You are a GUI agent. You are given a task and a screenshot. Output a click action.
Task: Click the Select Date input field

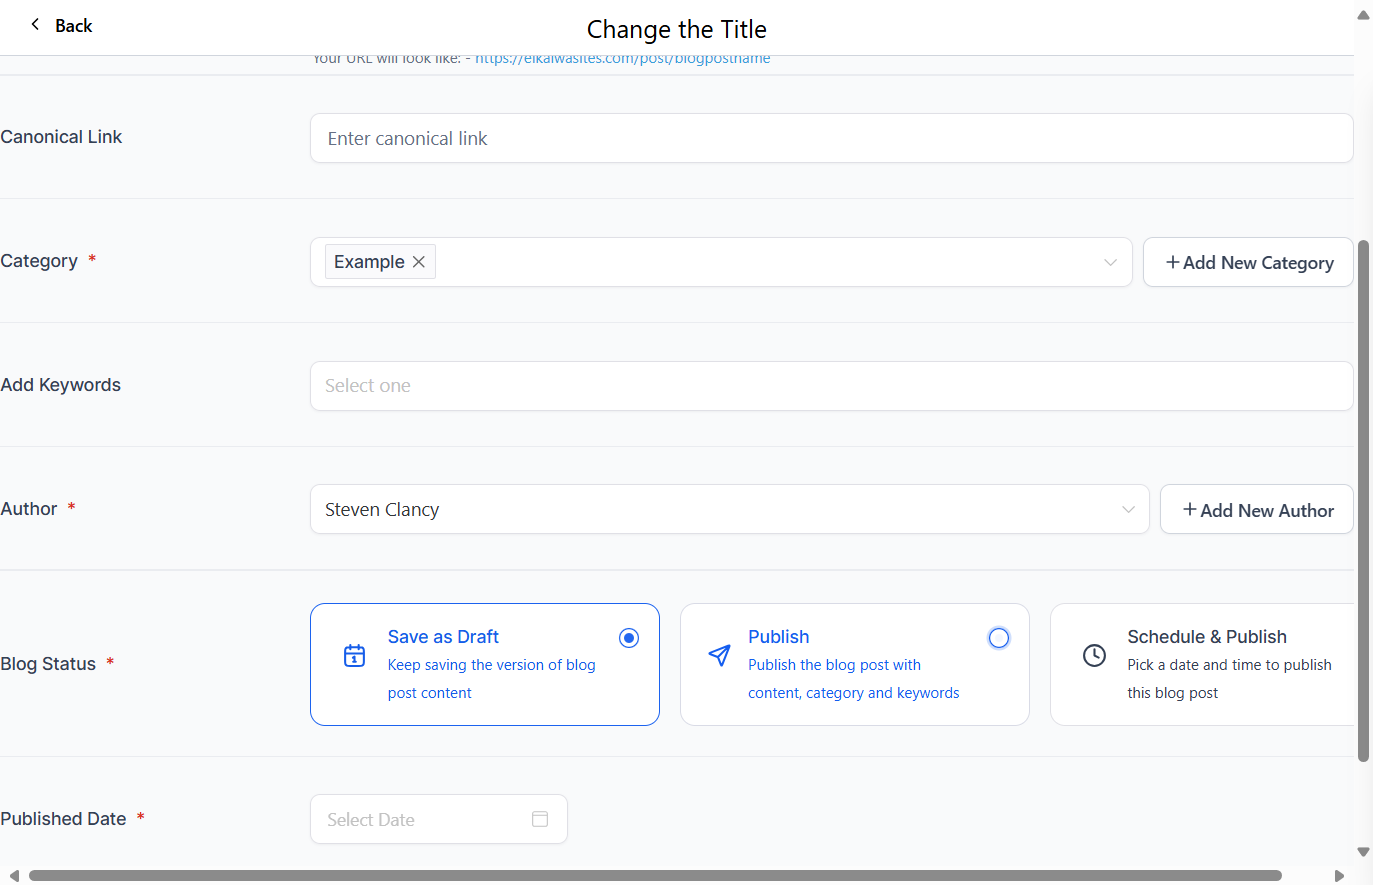439,819
